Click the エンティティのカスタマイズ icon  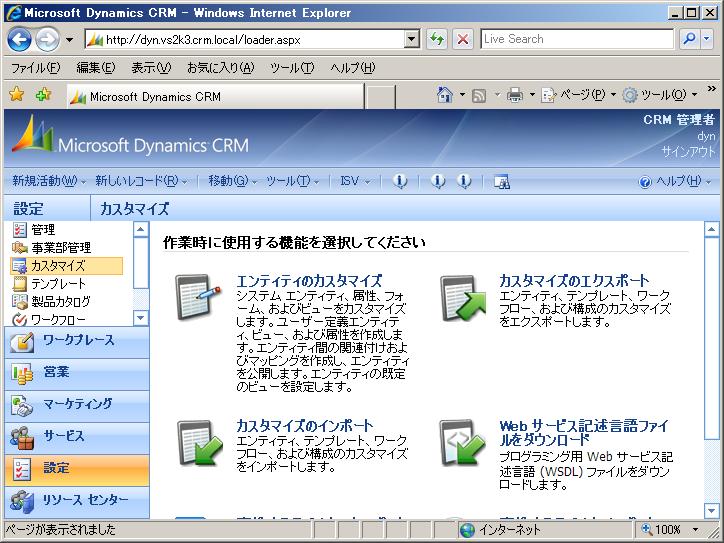pos(199,296)
